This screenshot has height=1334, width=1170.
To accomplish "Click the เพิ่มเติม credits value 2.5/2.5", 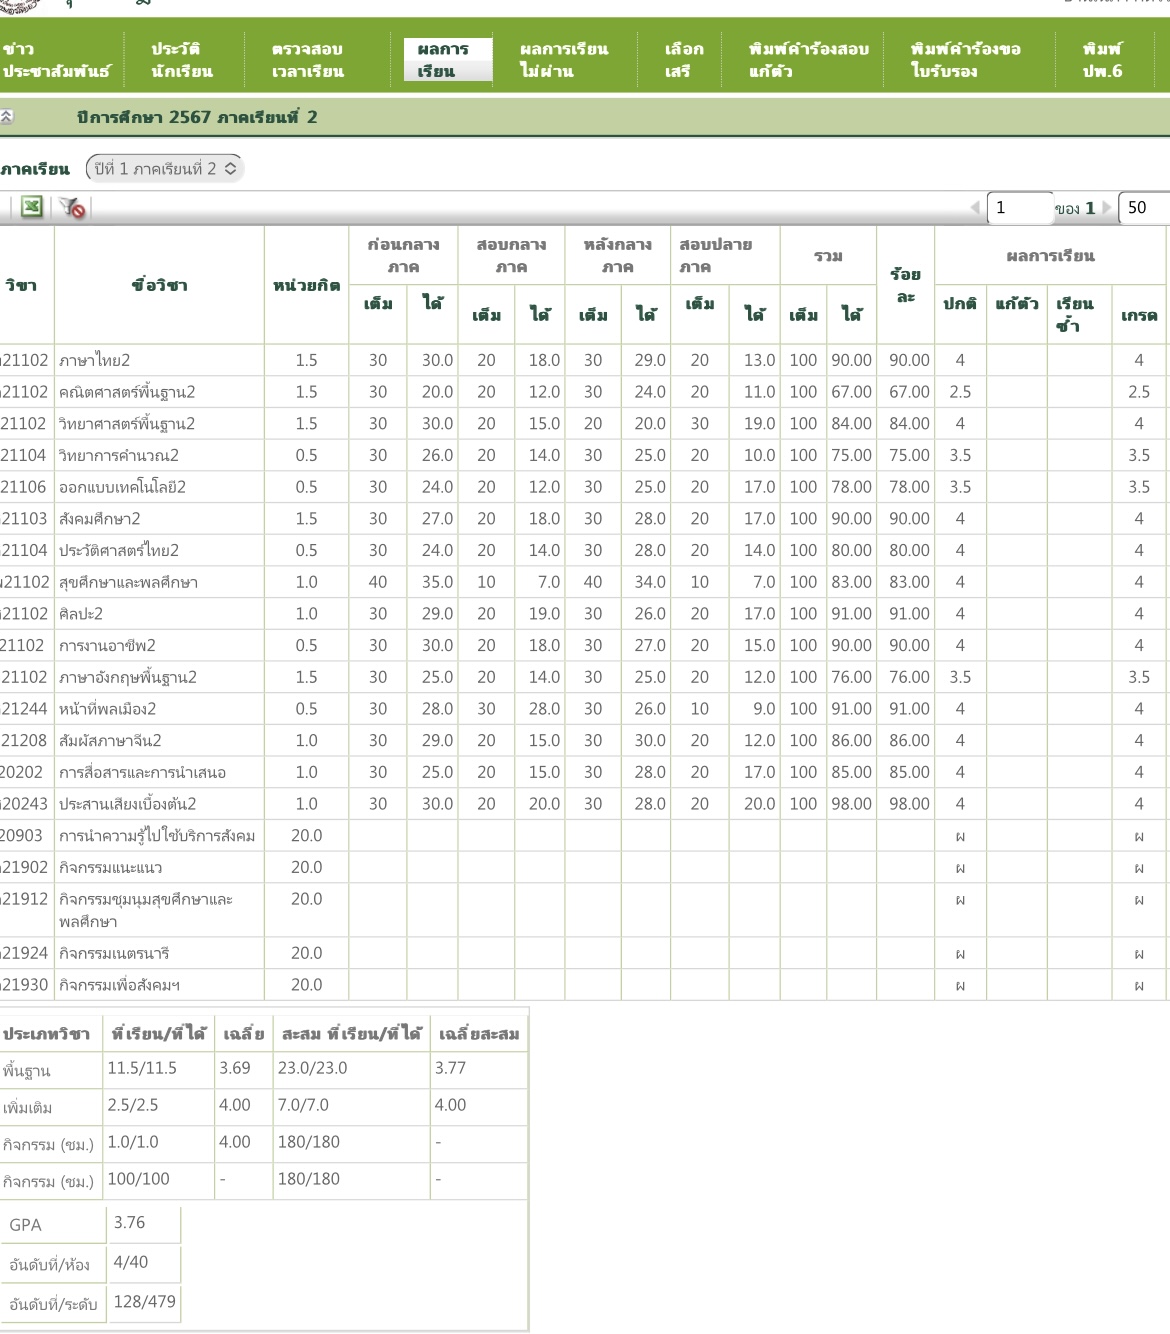I will [x=132, y=1105].
